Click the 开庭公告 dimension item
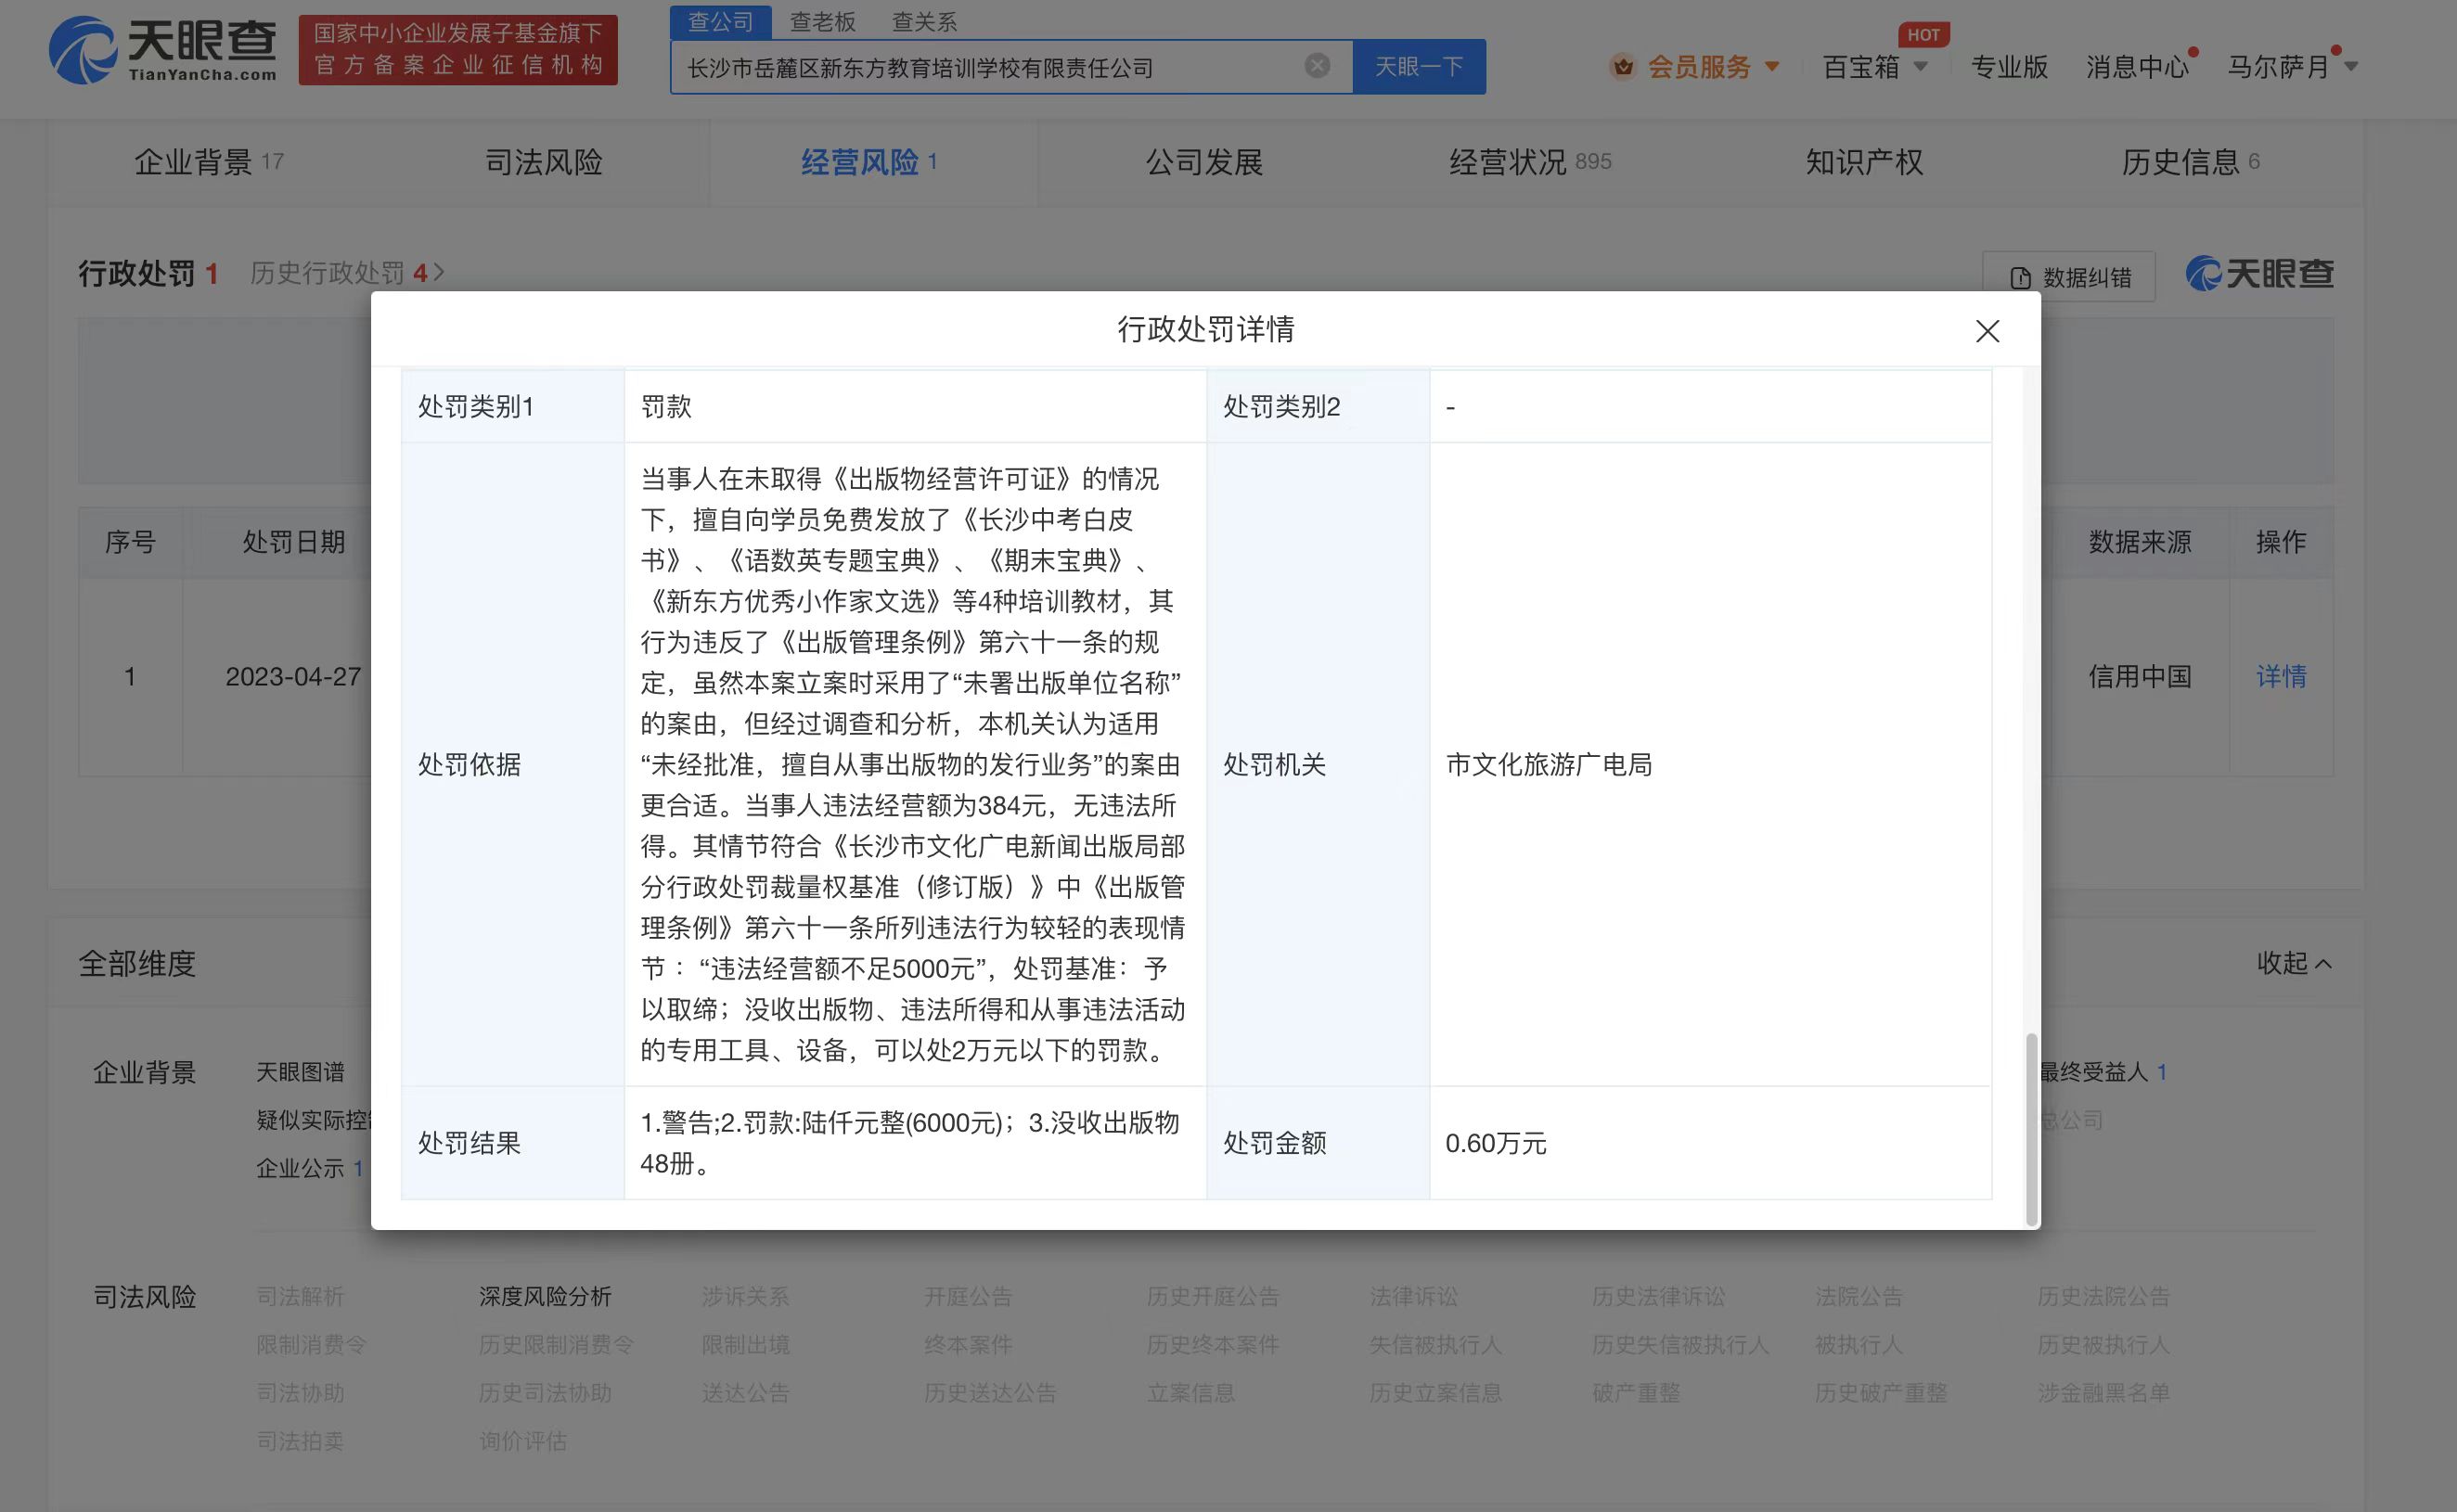Screen dimensions: 2457x1512 [968, 1297]
